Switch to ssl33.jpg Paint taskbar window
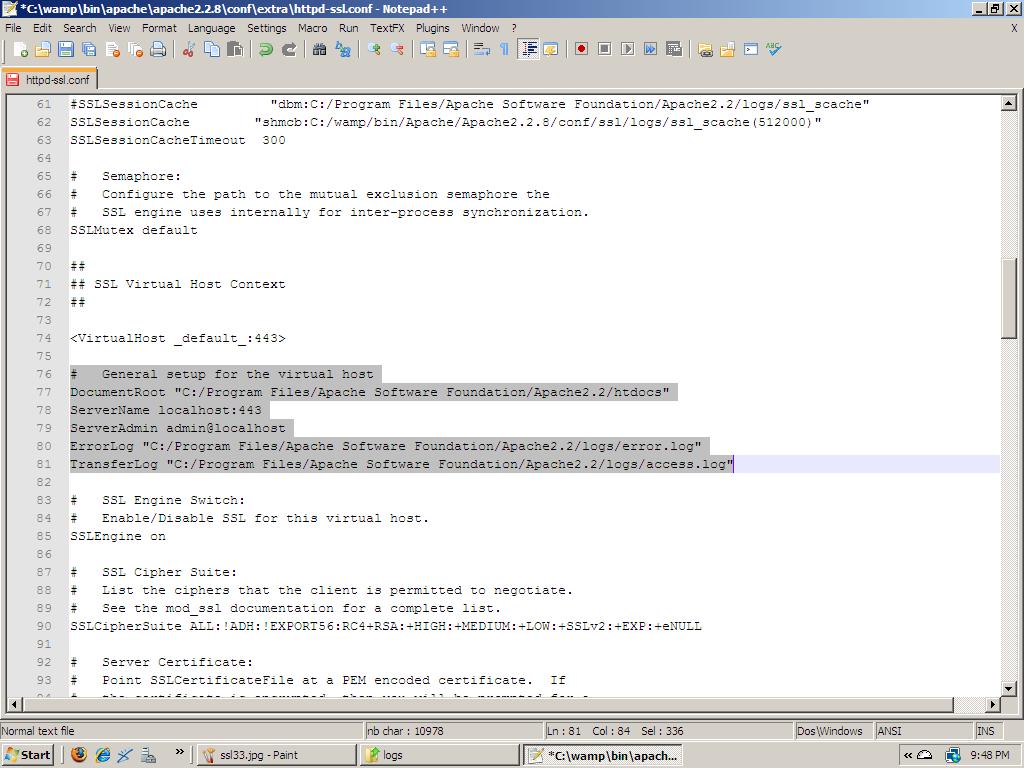 pos(275,755)
